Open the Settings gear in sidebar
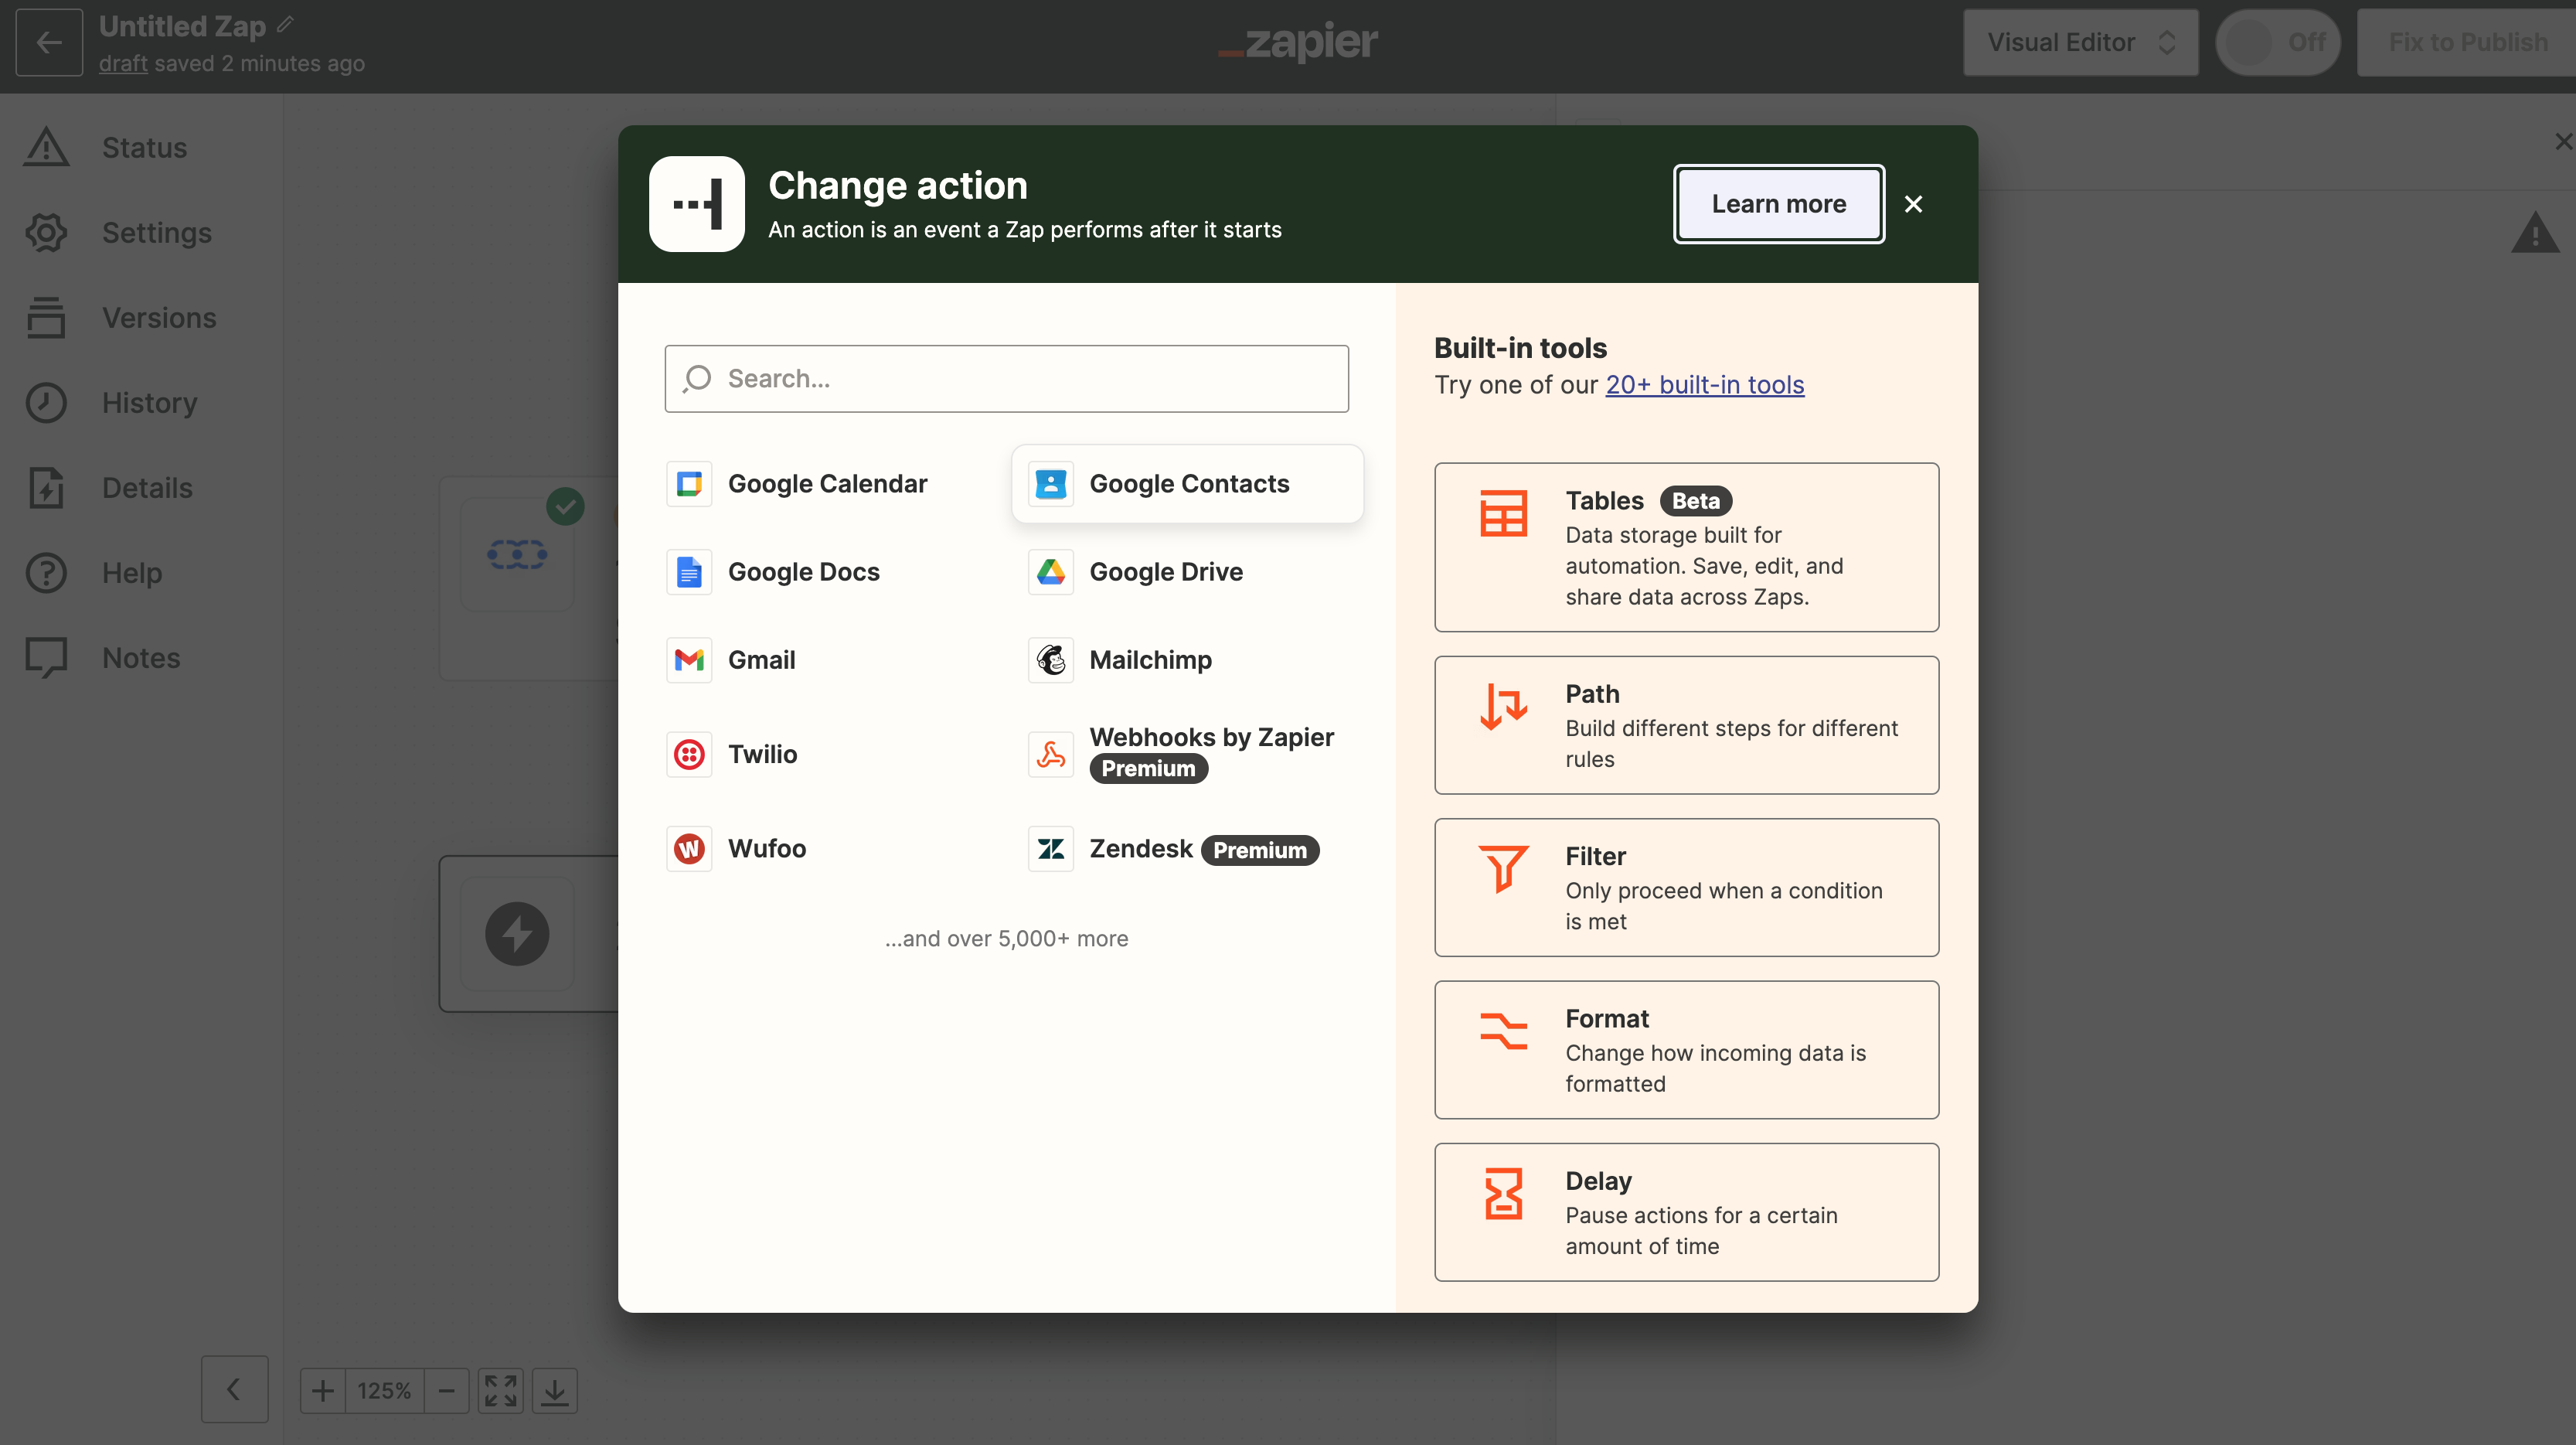 (x=46, y=232)
